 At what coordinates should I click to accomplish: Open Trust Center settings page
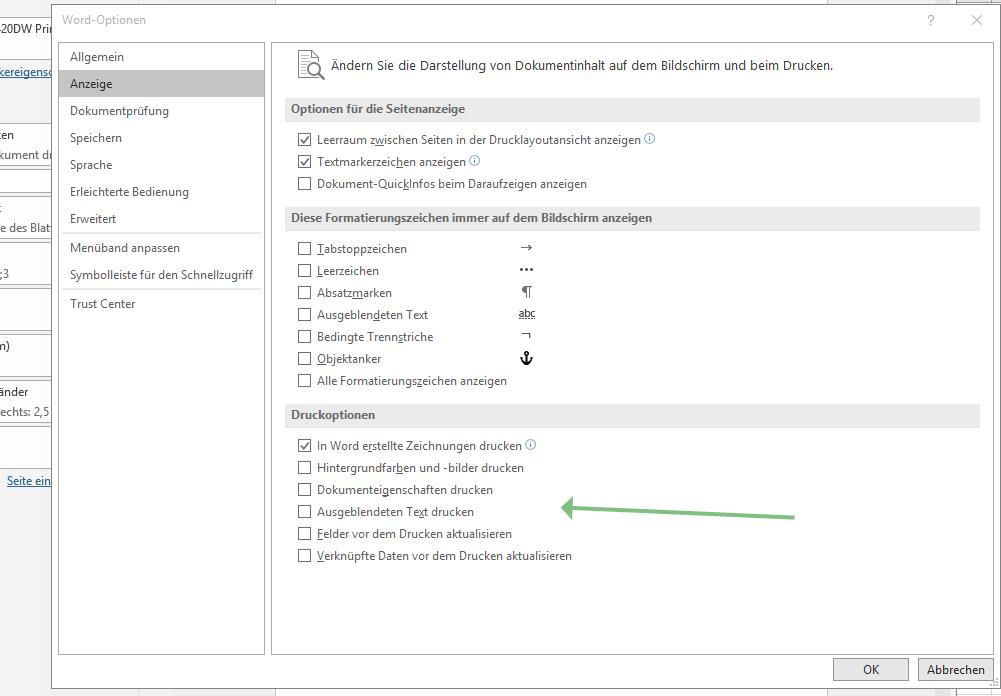(103, 304)
